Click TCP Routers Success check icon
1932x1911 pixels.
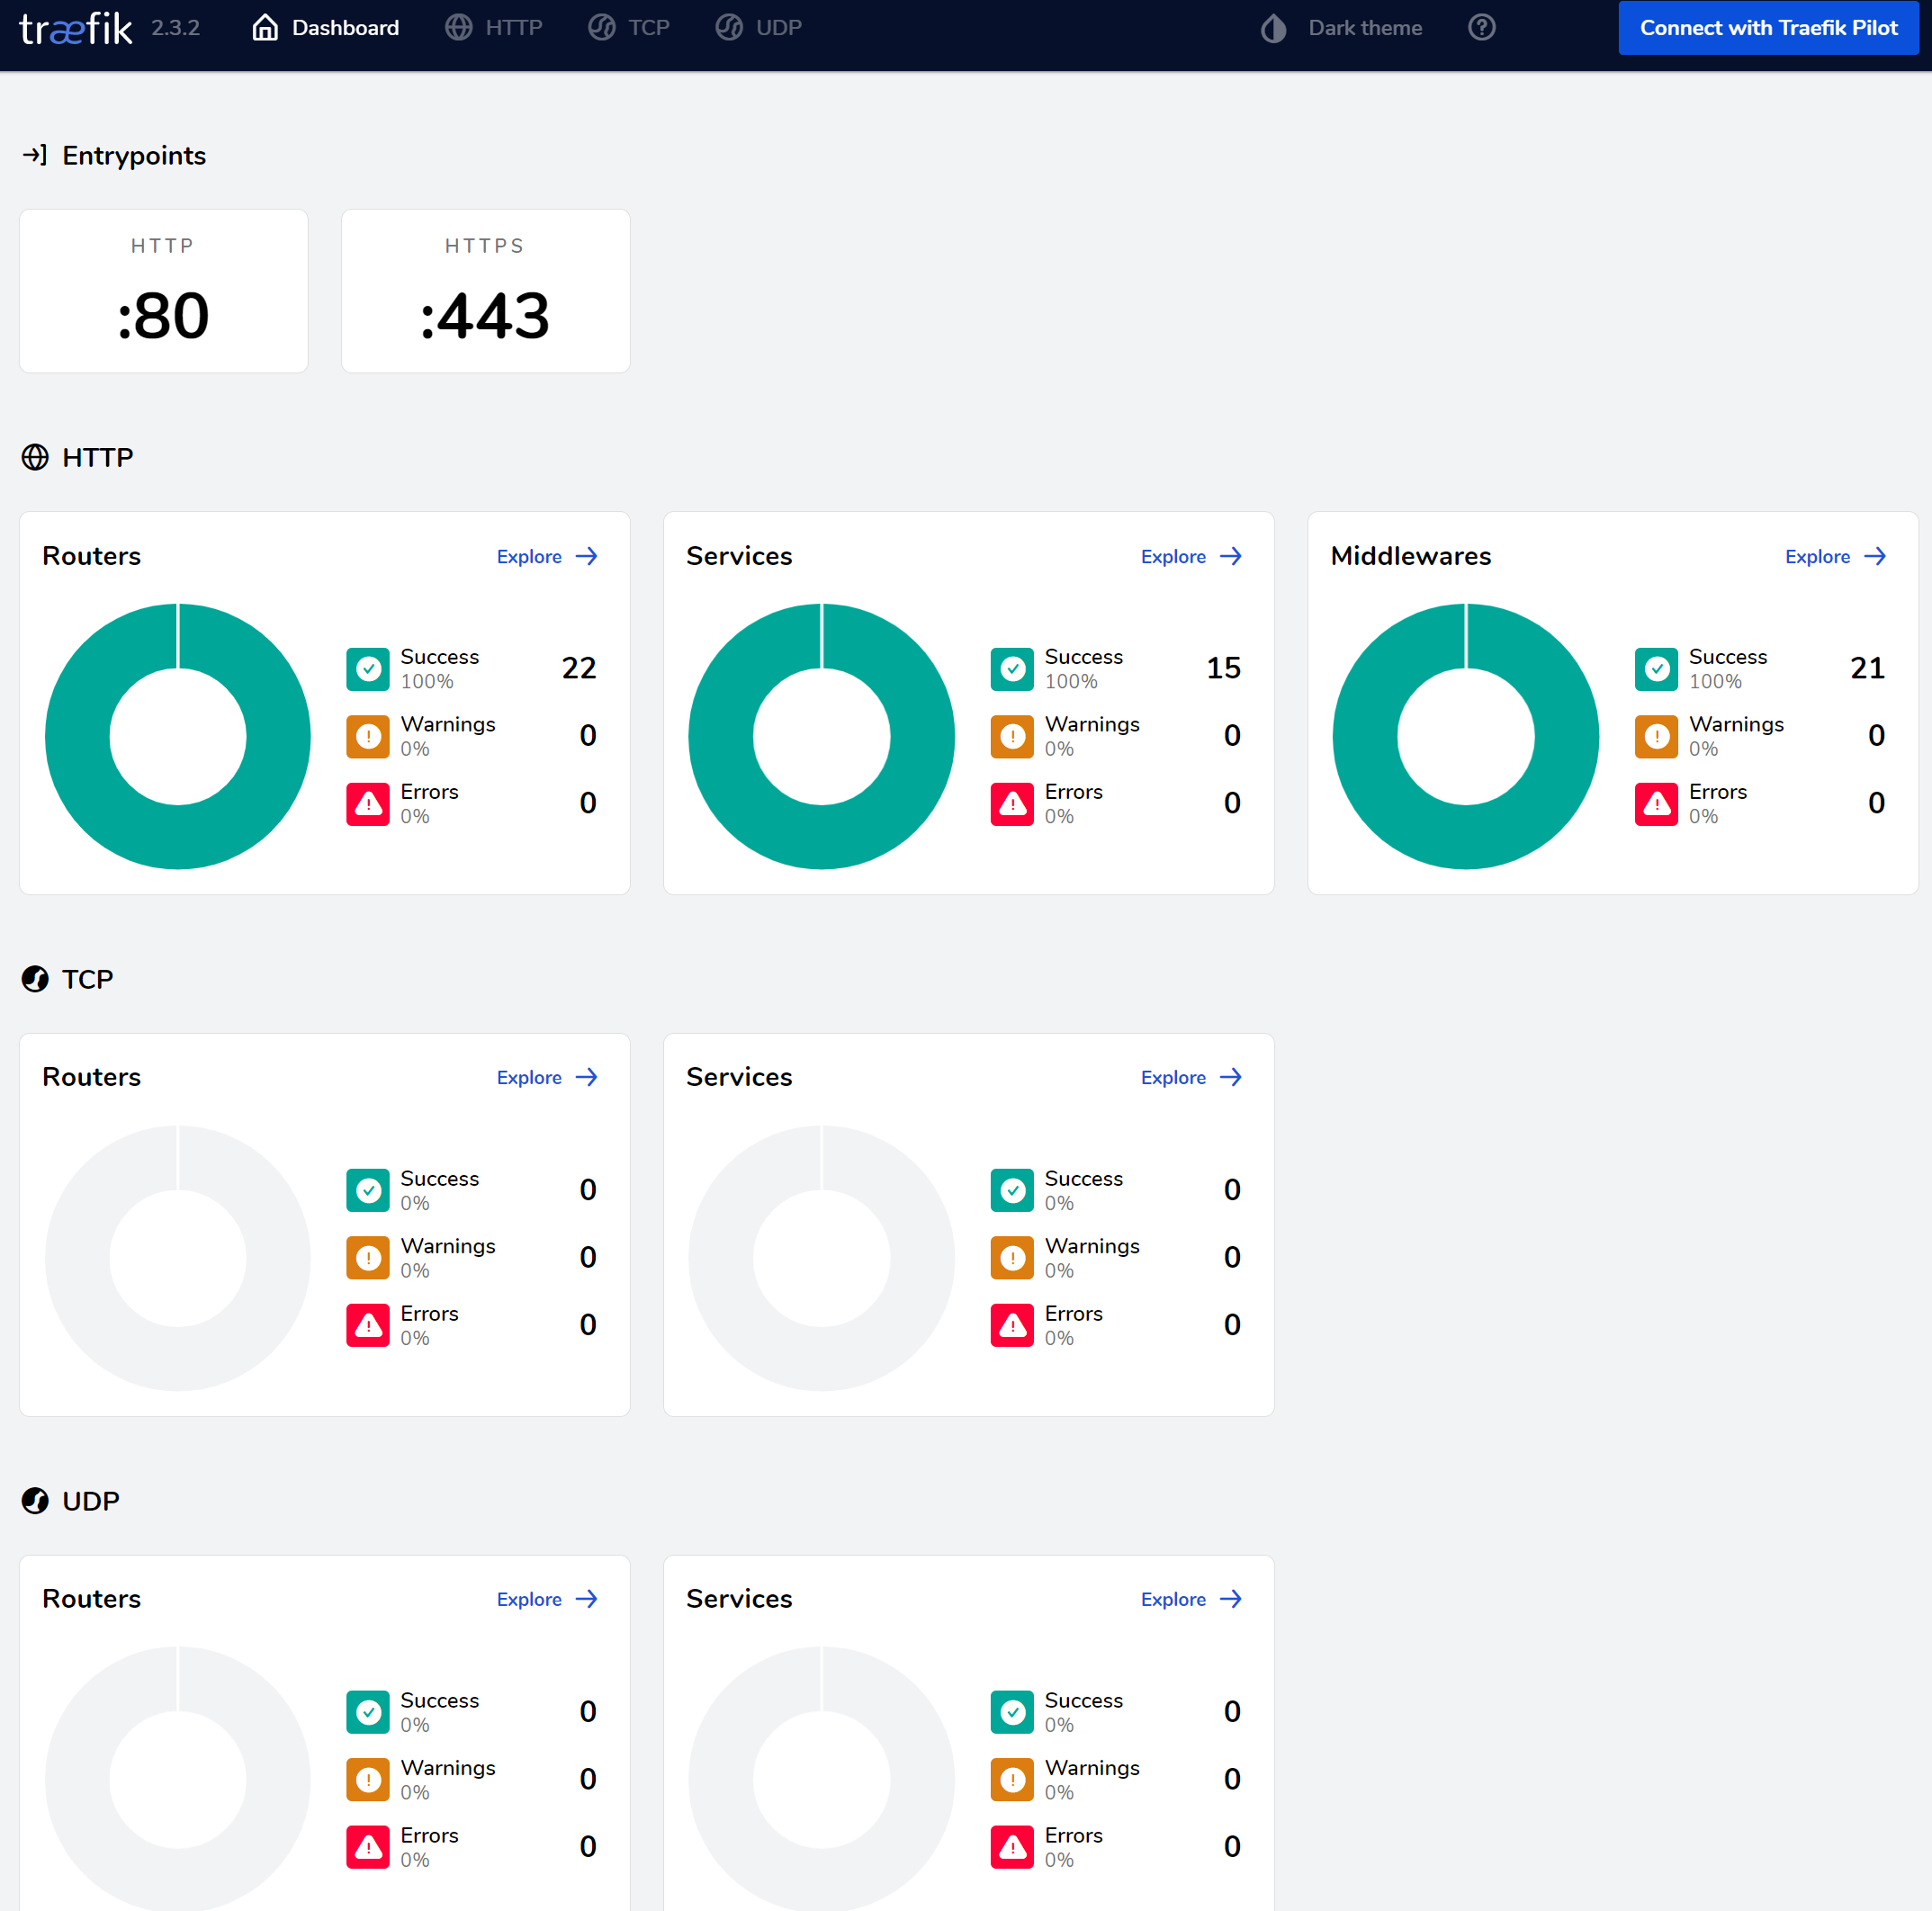coord(368,1191)
